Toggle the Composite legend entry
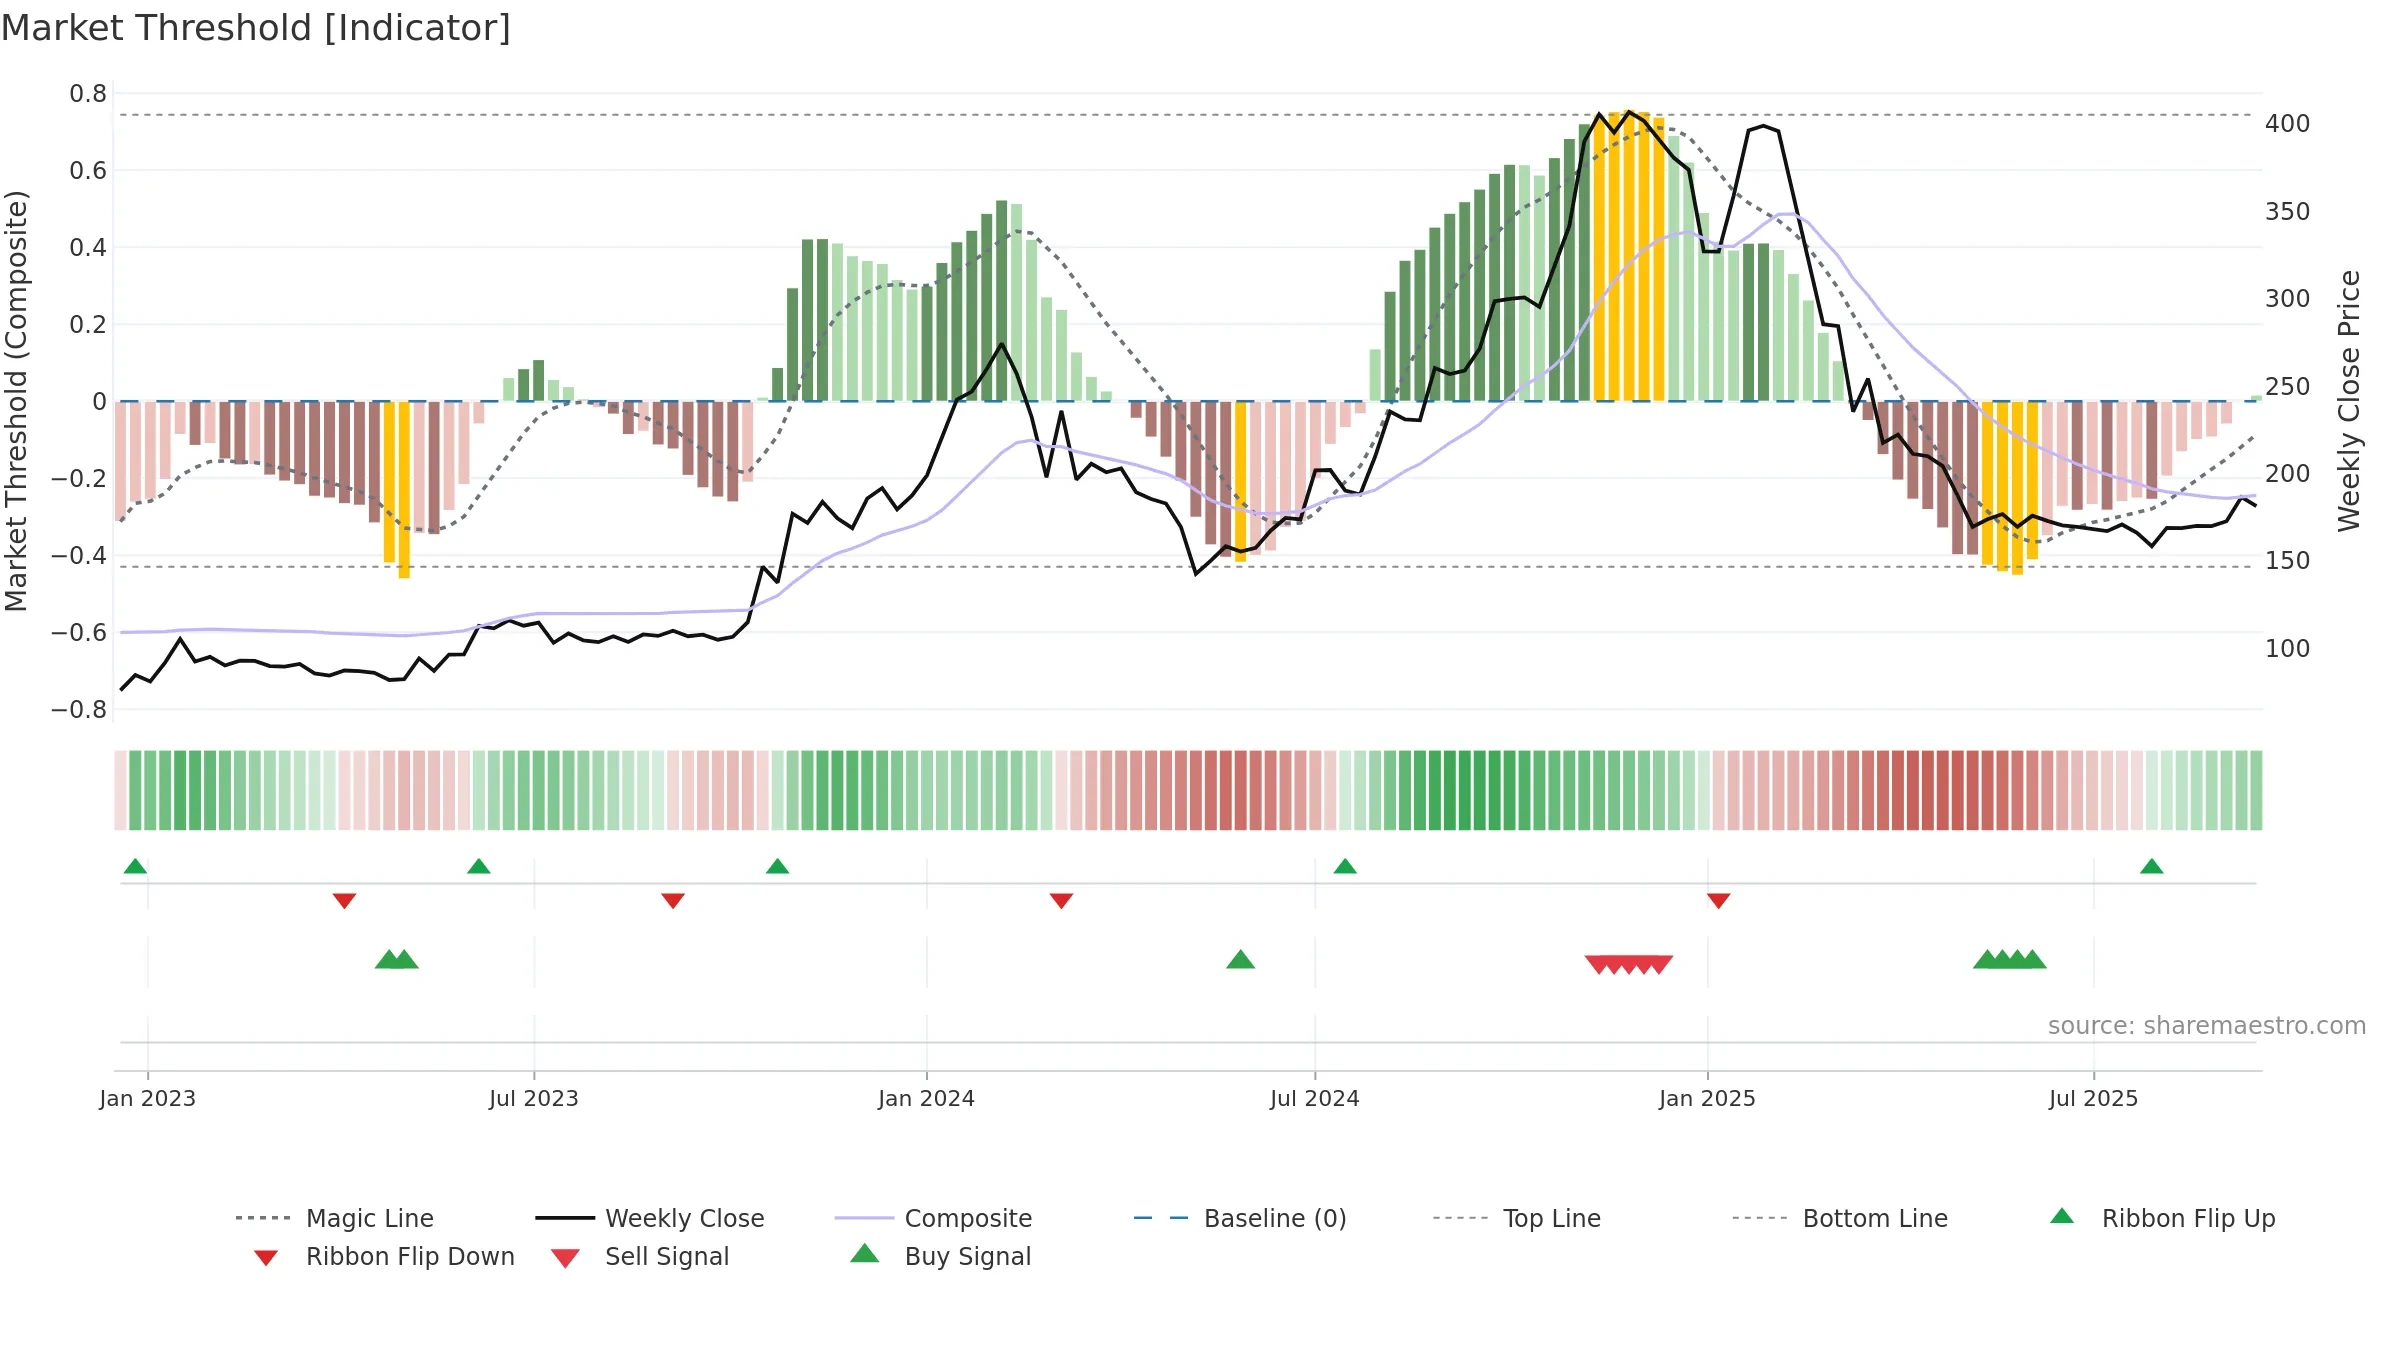This screenshot has width=2400, height=1350. [x=933, y=1218]
